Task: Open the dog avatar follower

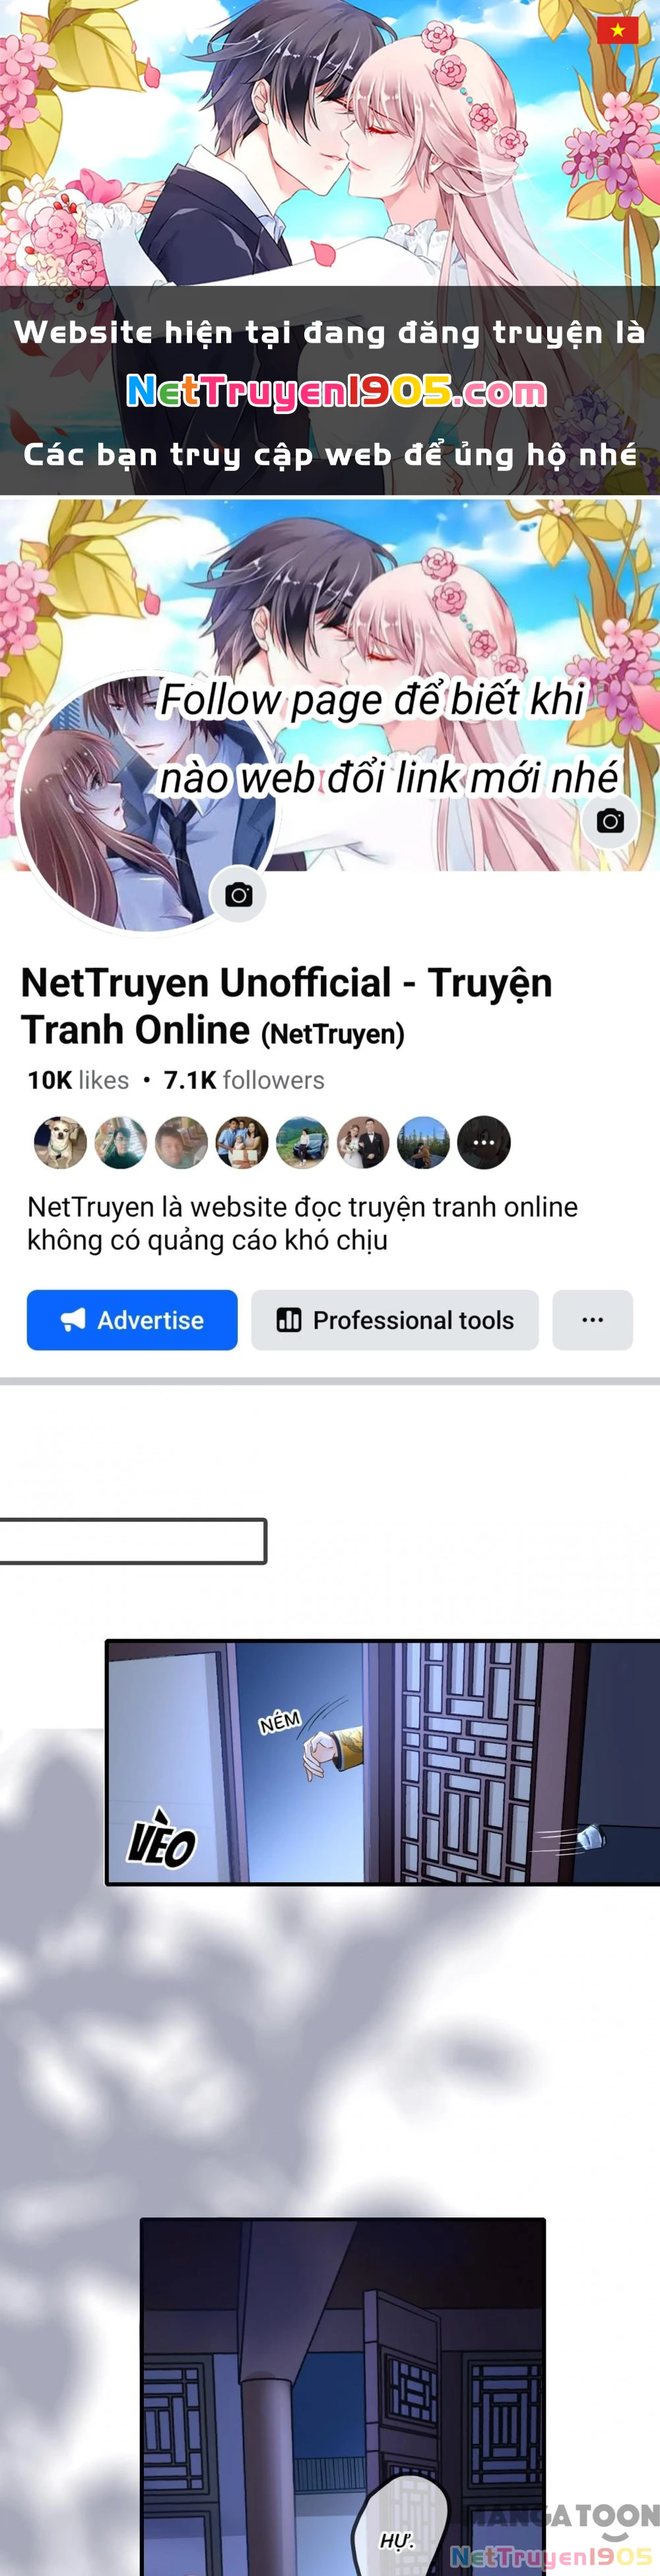Action: (x=60, y=1142)
